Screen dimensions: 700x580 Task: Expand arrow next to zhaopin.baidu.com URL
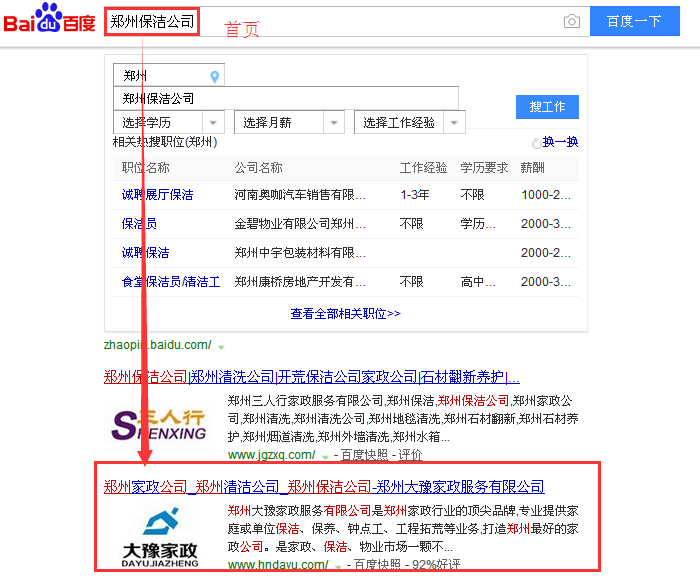pos(221,347)
